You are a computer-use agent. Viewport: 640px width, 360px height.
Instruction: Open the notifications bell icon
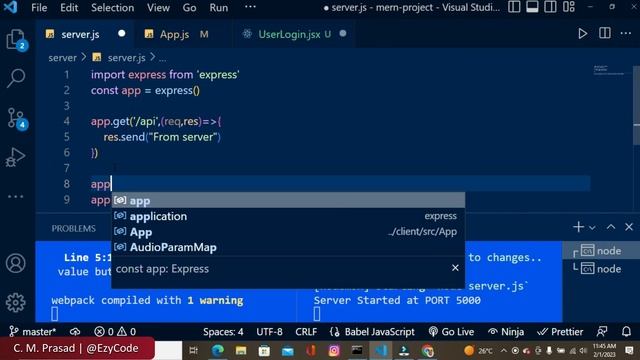[x=627, y=331]
